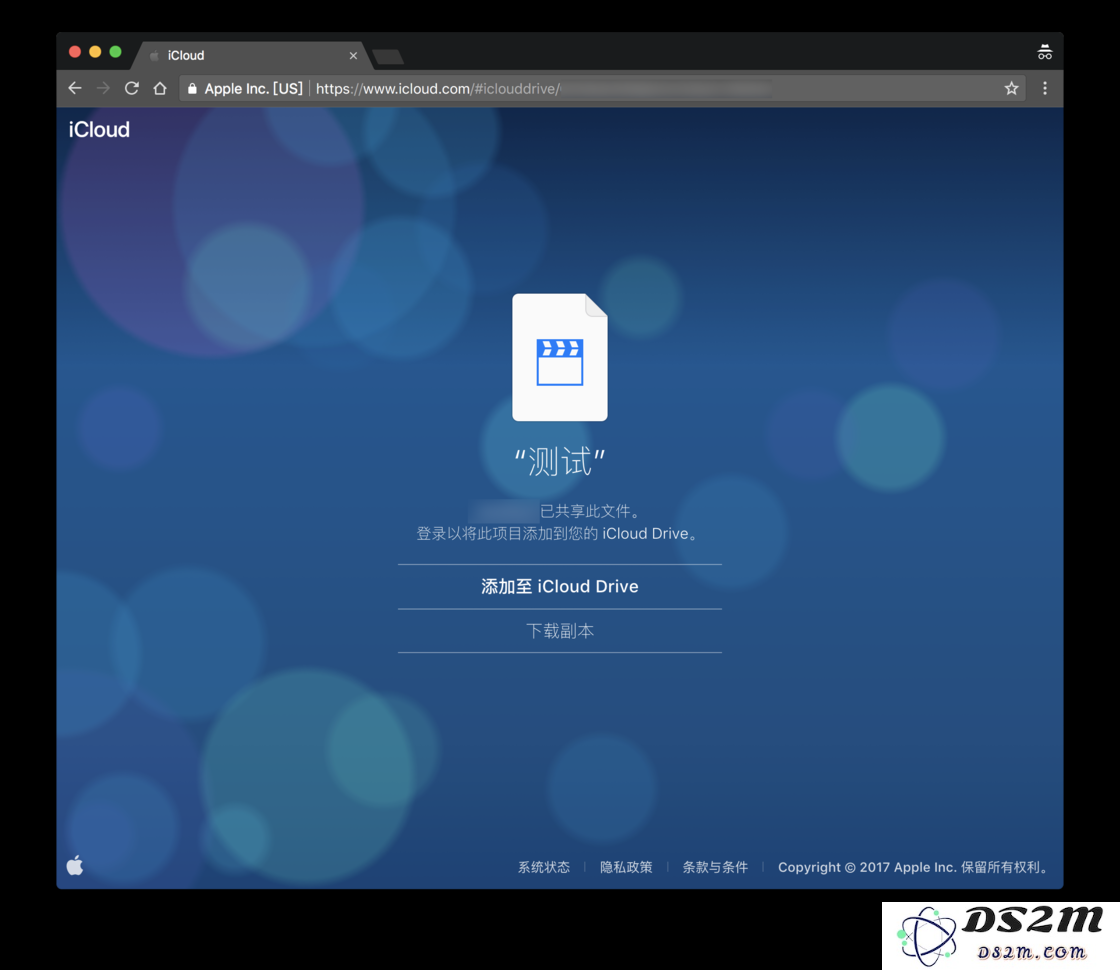Maximize the window with the green button
Screen dimensions: 1120x970
click(115, 51)
